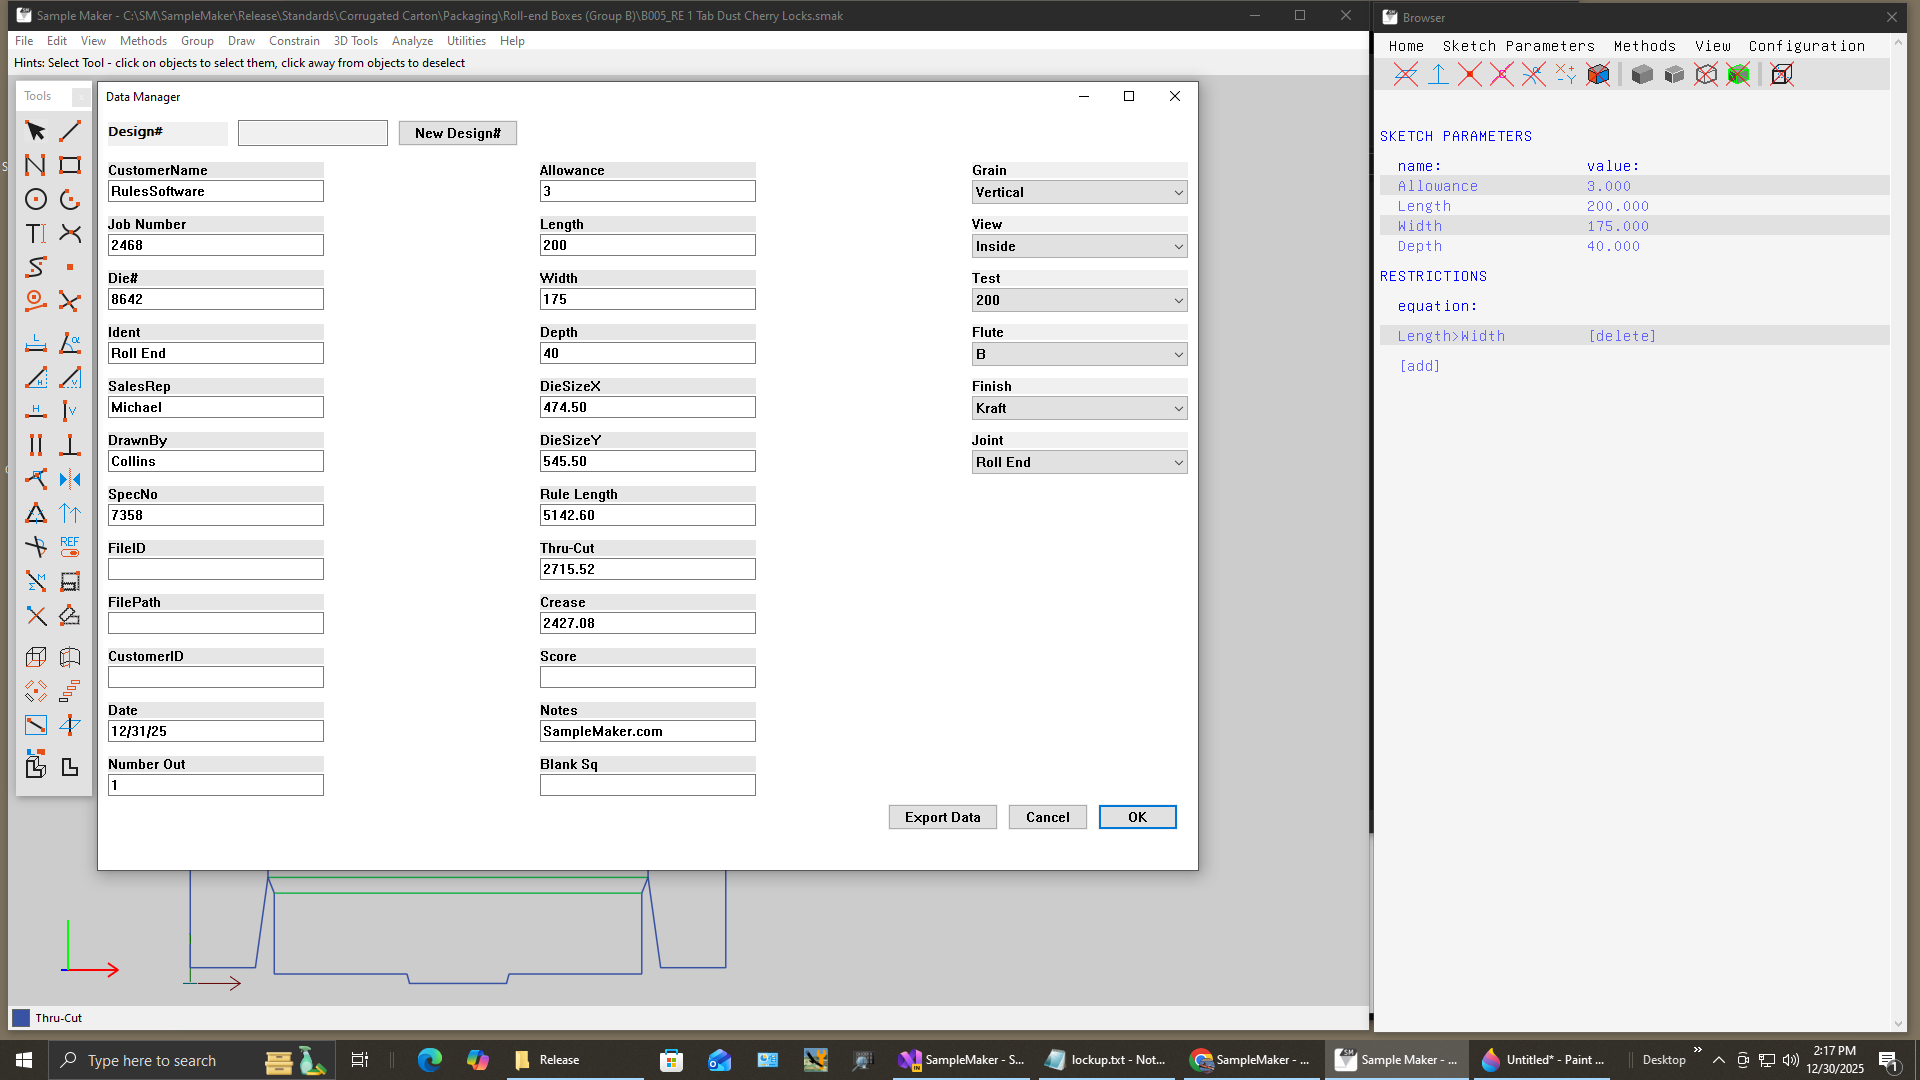Image resolution: width=1920 pixels, height=1080 pixels.
Task: Select the Text tool
Action: point(35,233)
